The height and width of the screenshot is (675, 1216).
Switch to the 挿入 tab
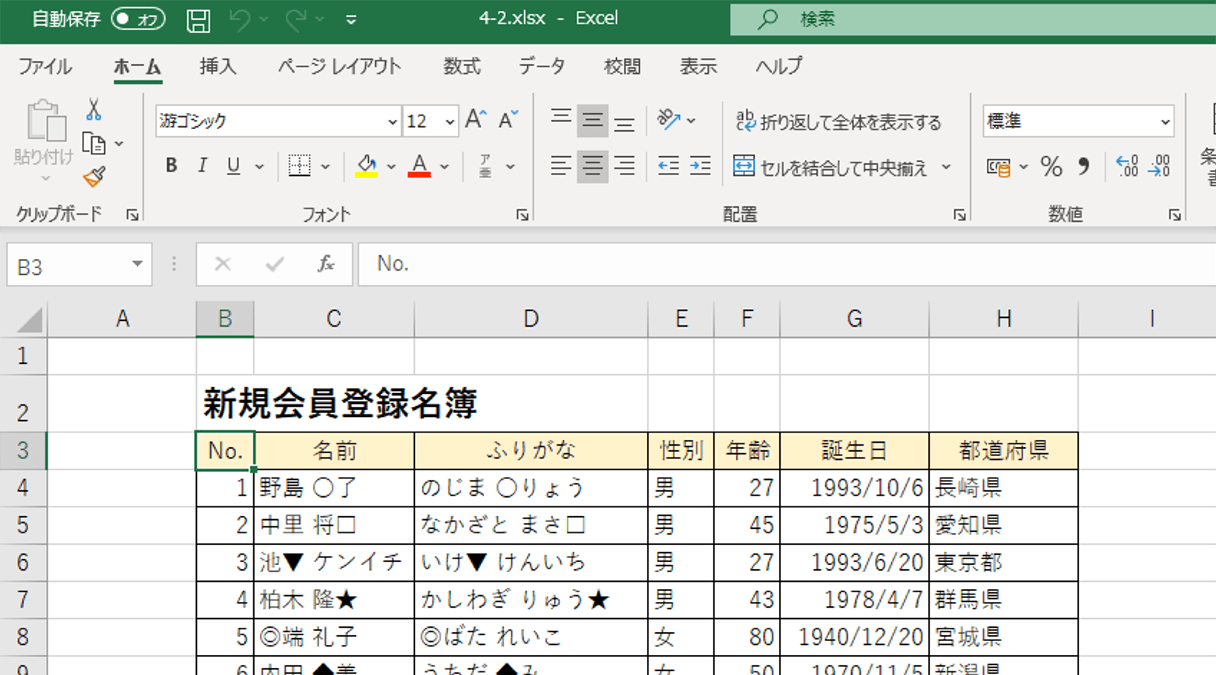pyautogui.click(x=218, y=67)
